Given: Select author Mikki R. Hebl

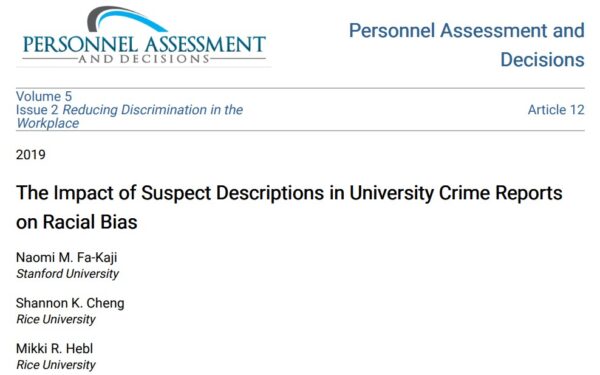Looking at the screenshot, I should 54,349.
